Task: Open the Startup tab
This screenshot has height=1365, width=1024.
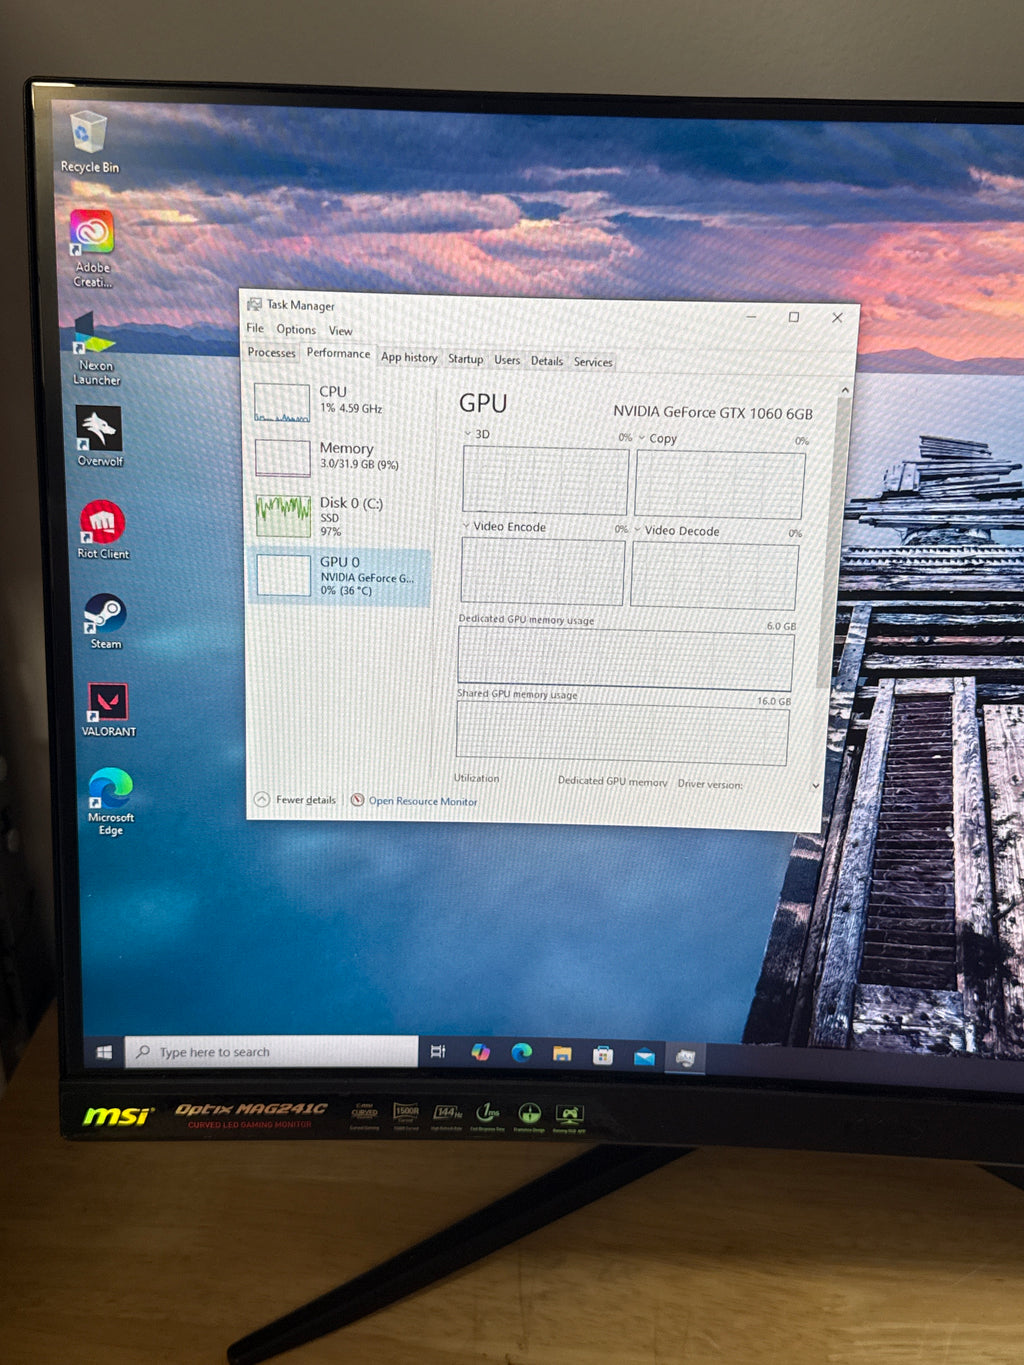Action: point(465,358)
